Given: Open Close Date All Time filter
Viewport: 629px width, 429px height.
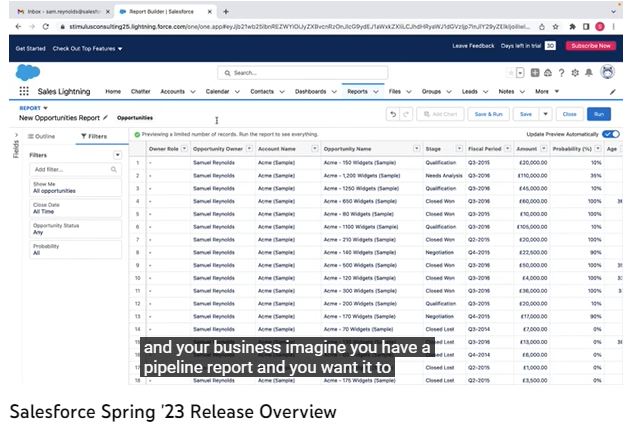Looking at the screenshot, I should tap(75, 208).
